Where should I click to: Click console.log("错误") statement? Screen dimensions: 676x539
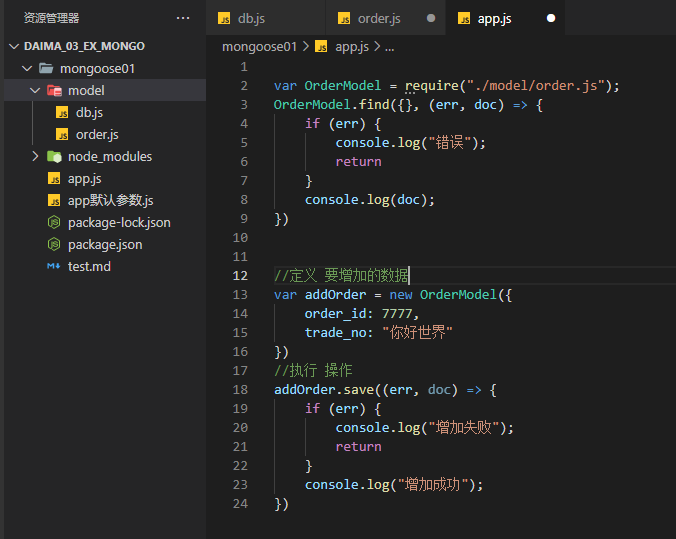pyautogui.click(x=410, y=143)
